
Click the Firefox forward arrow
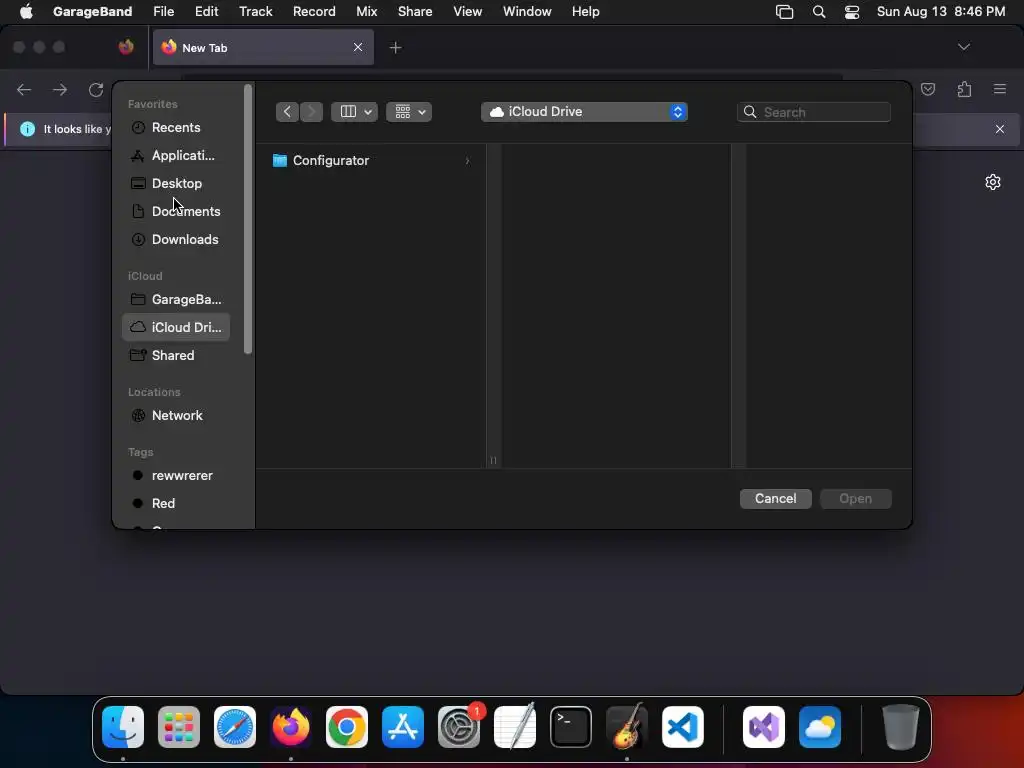tap(60, 89)
